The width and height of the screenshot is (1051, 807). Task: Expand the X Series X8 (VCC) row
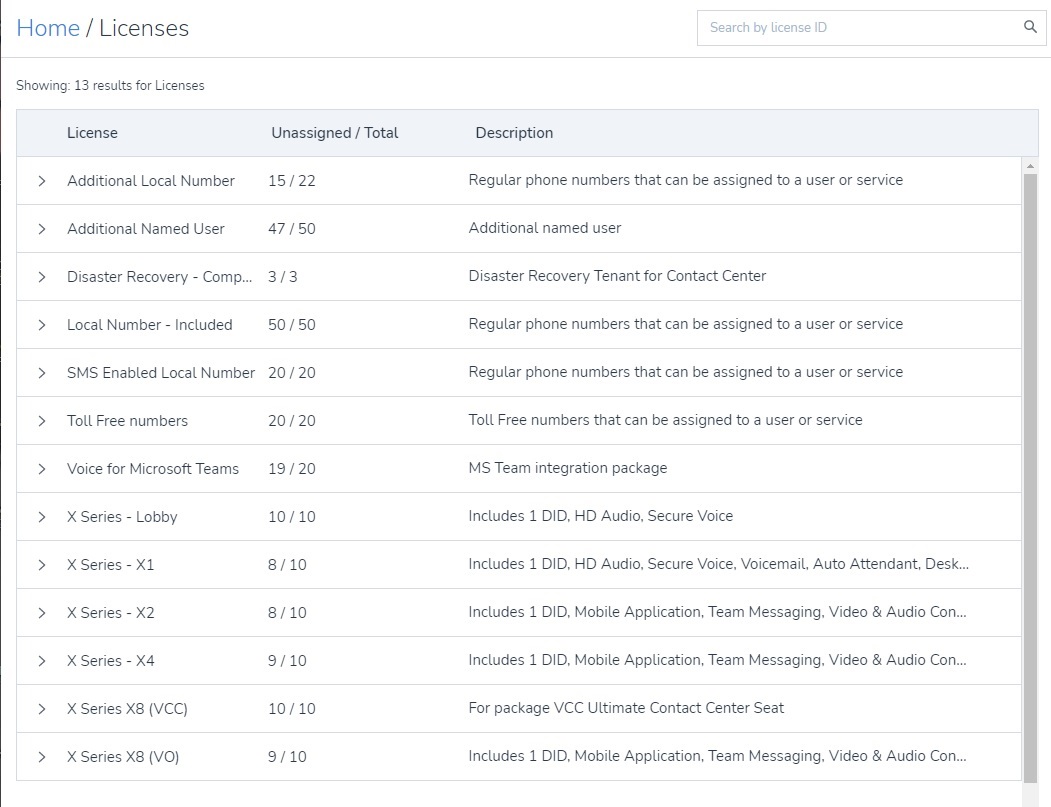[x=42, y=709]
